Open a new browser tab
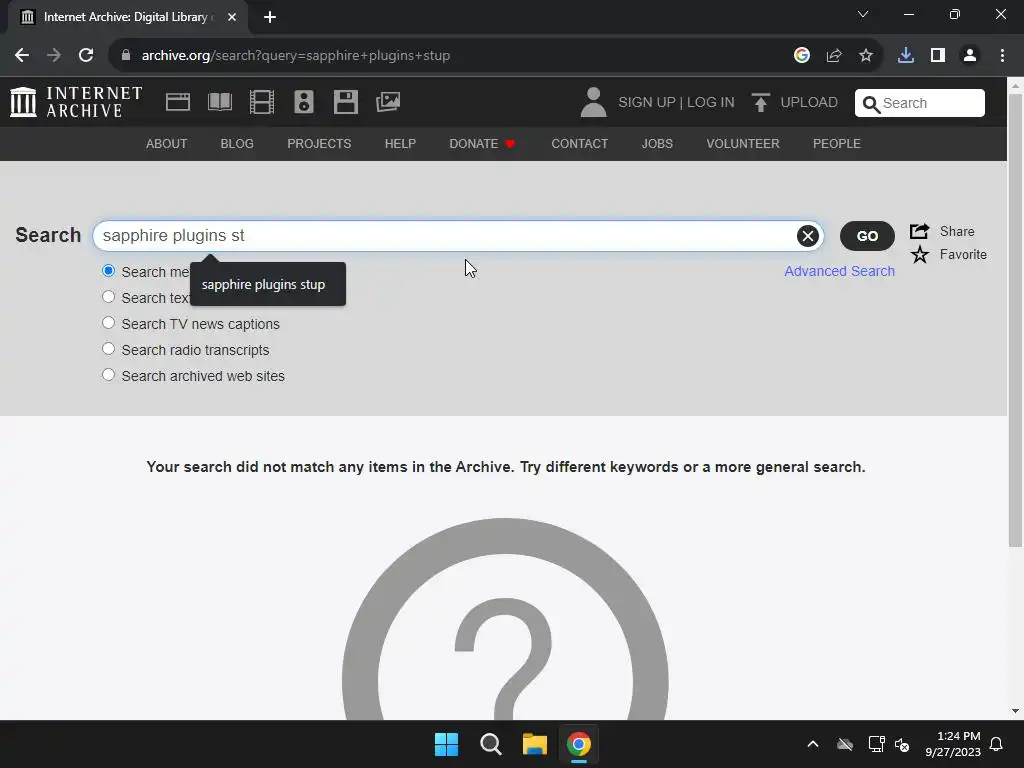 click(x=270, y=17)
